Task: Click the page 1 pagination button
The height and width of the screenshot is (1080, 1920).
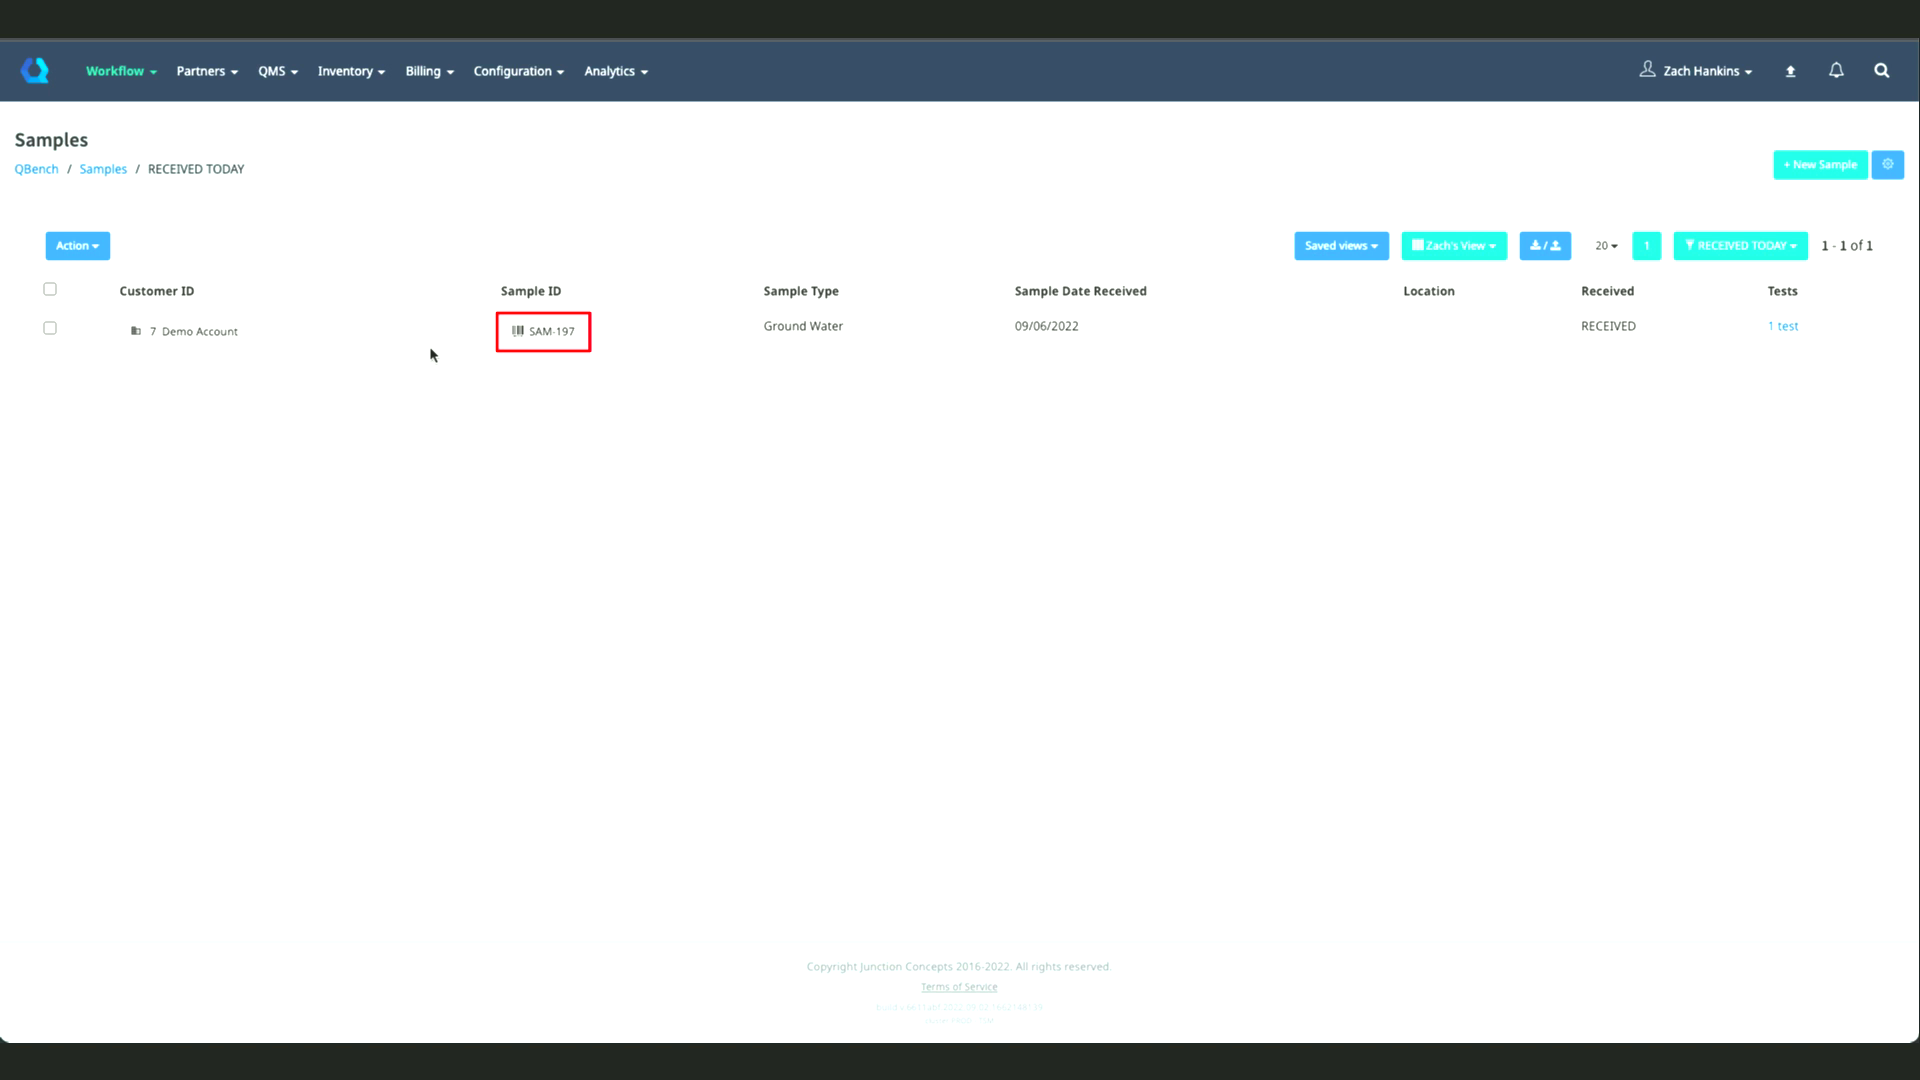Action: pyautogui.click(x=1645, y=245)
